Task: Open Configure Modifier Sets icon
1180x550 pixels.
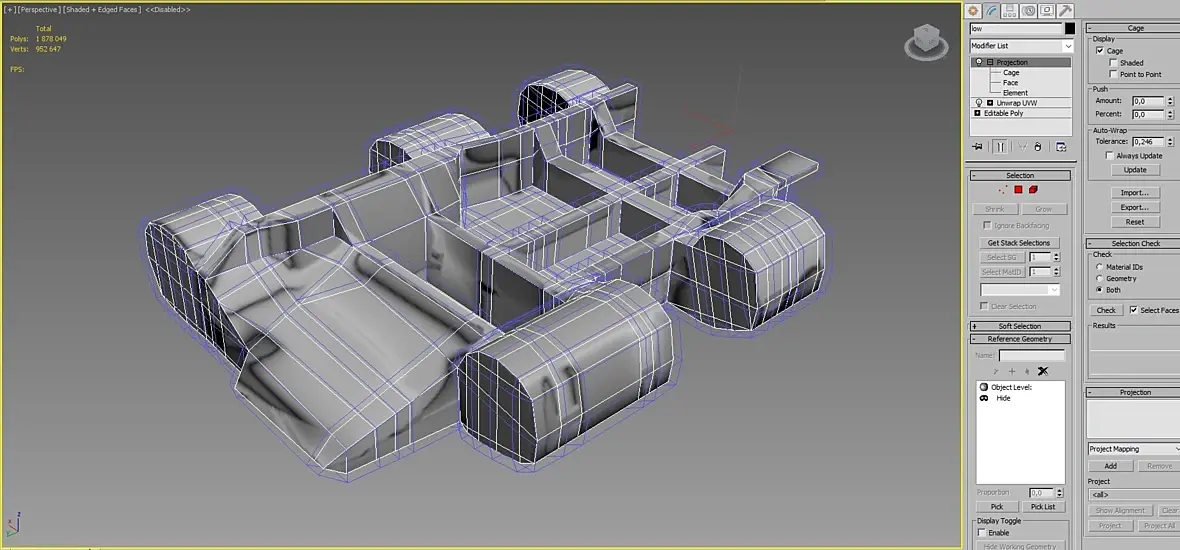Action: click(1061, 147)
